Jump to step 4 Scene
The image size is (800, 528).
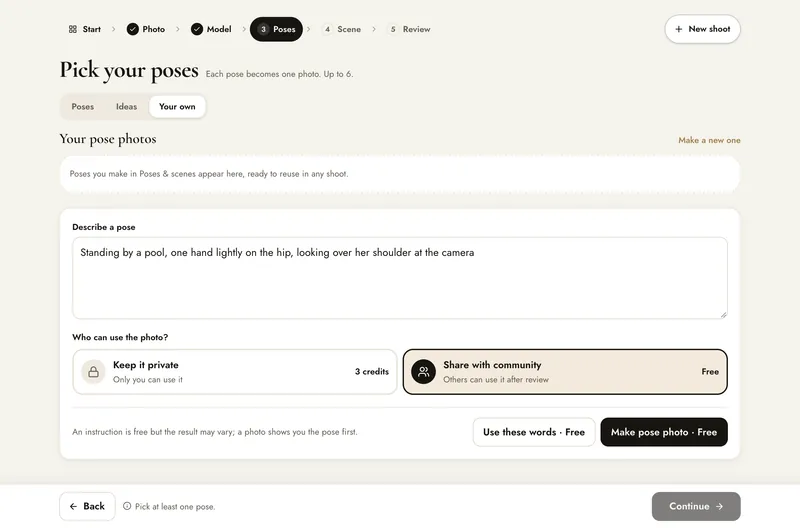point(342,29)
